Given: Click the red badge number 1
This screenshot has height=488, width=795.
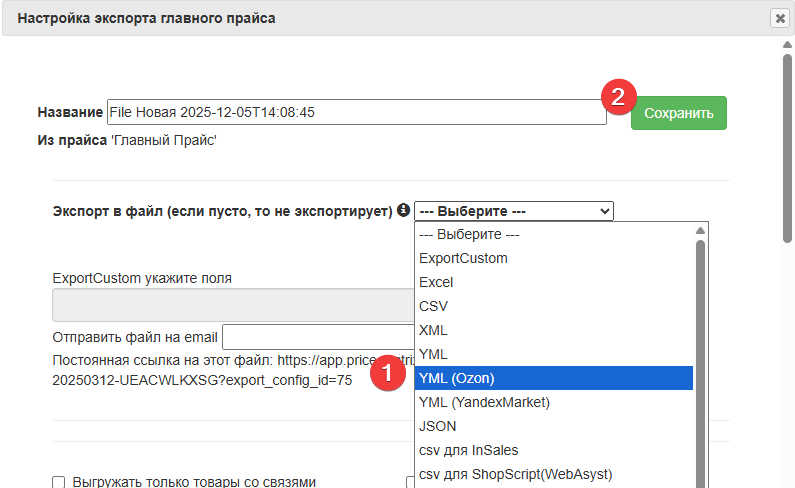Looking at the screenshot, I should coord(388,374).
